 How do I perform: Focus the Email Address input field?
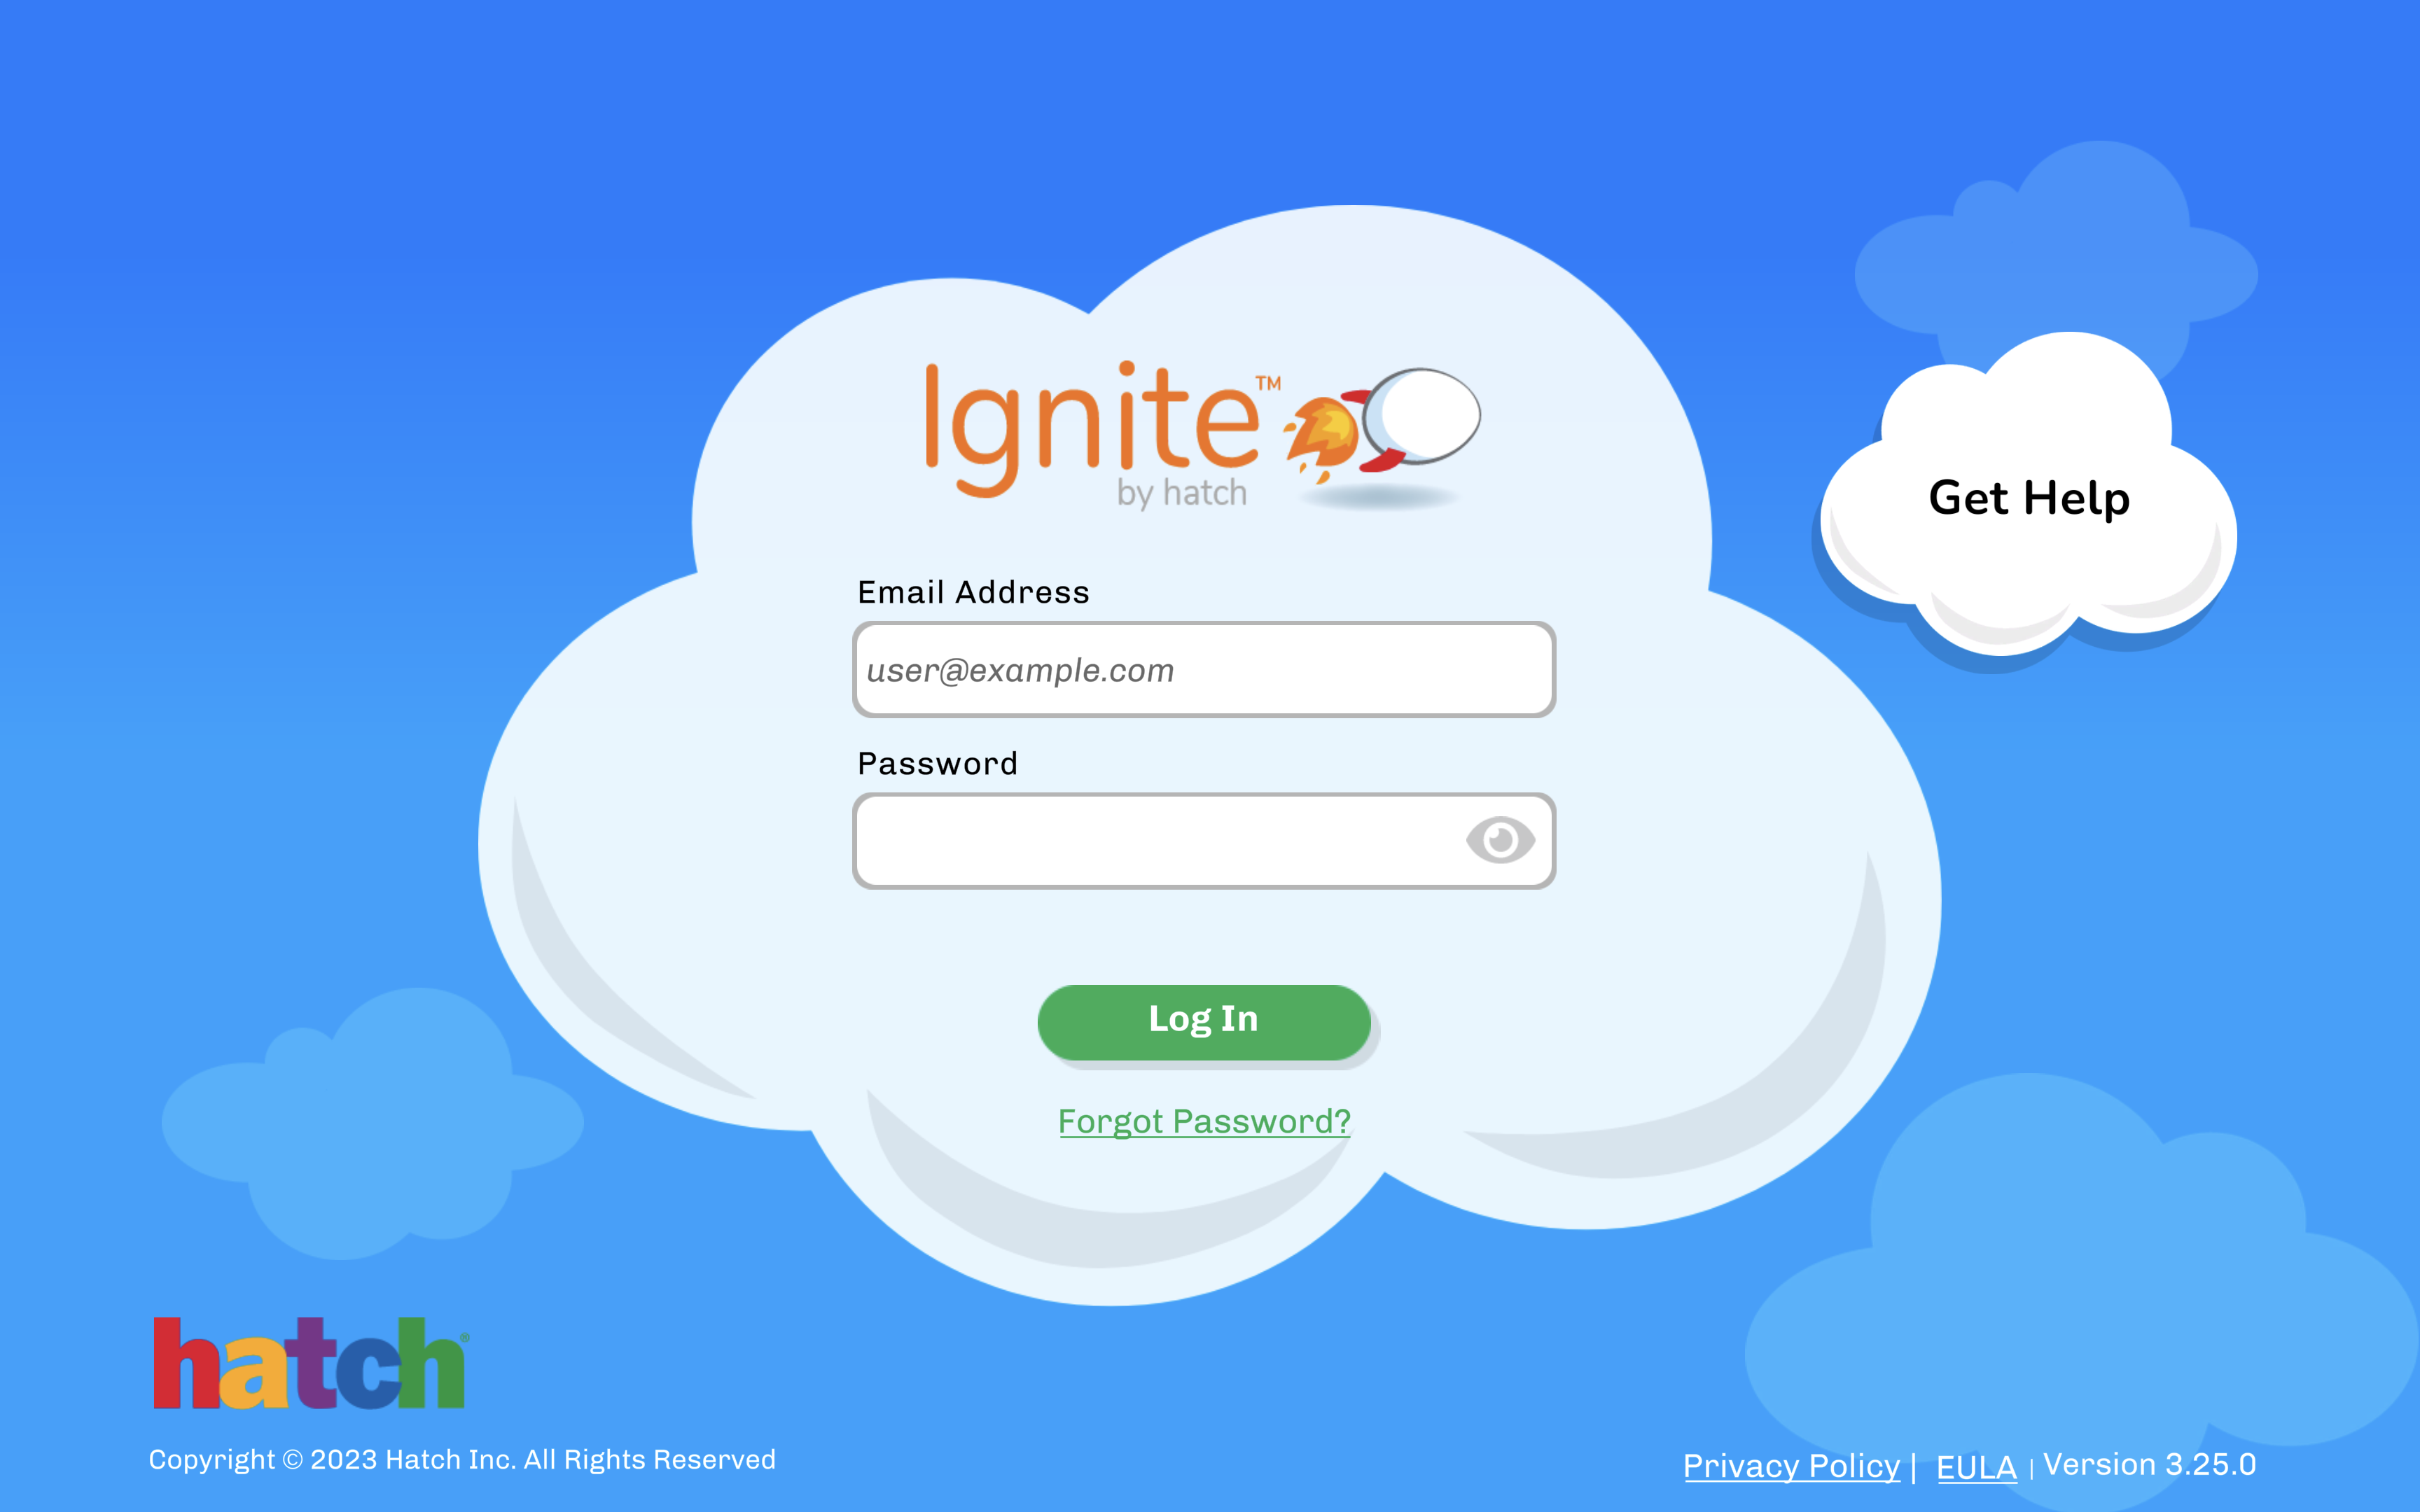[1204, 669]
